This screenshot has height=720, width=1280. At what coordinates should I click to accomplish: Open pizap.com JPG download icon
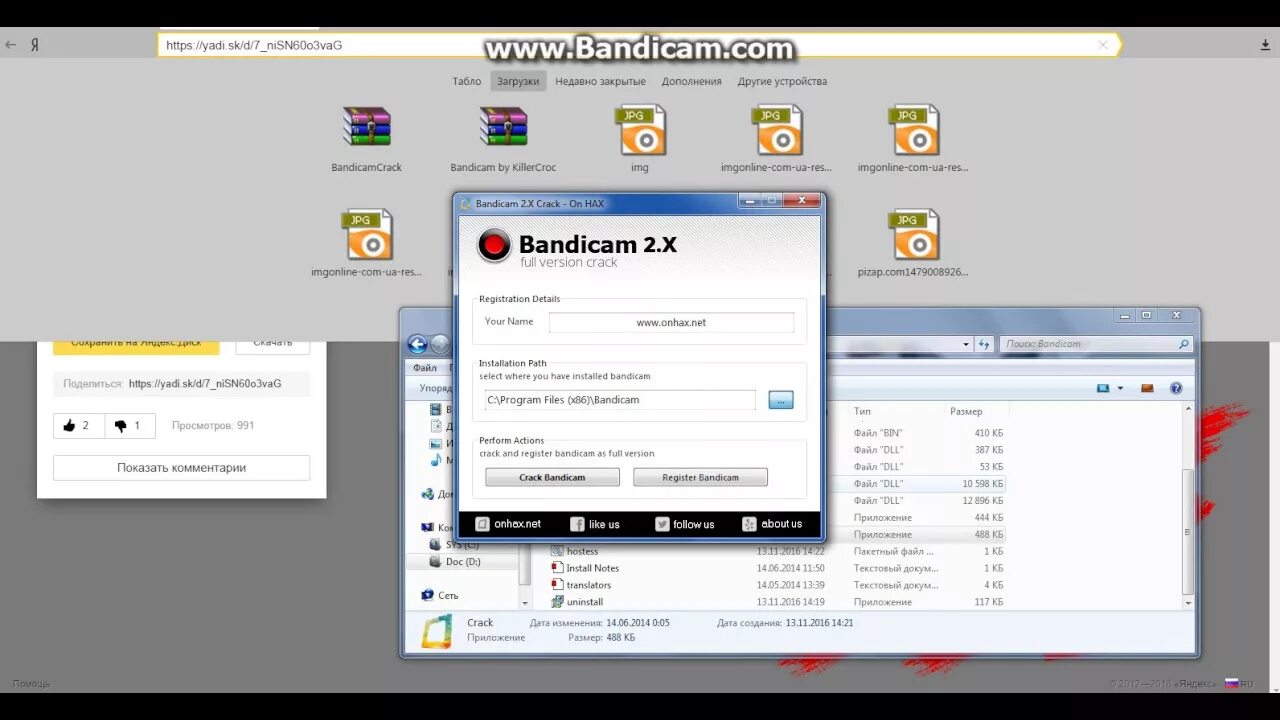[913, 234]
